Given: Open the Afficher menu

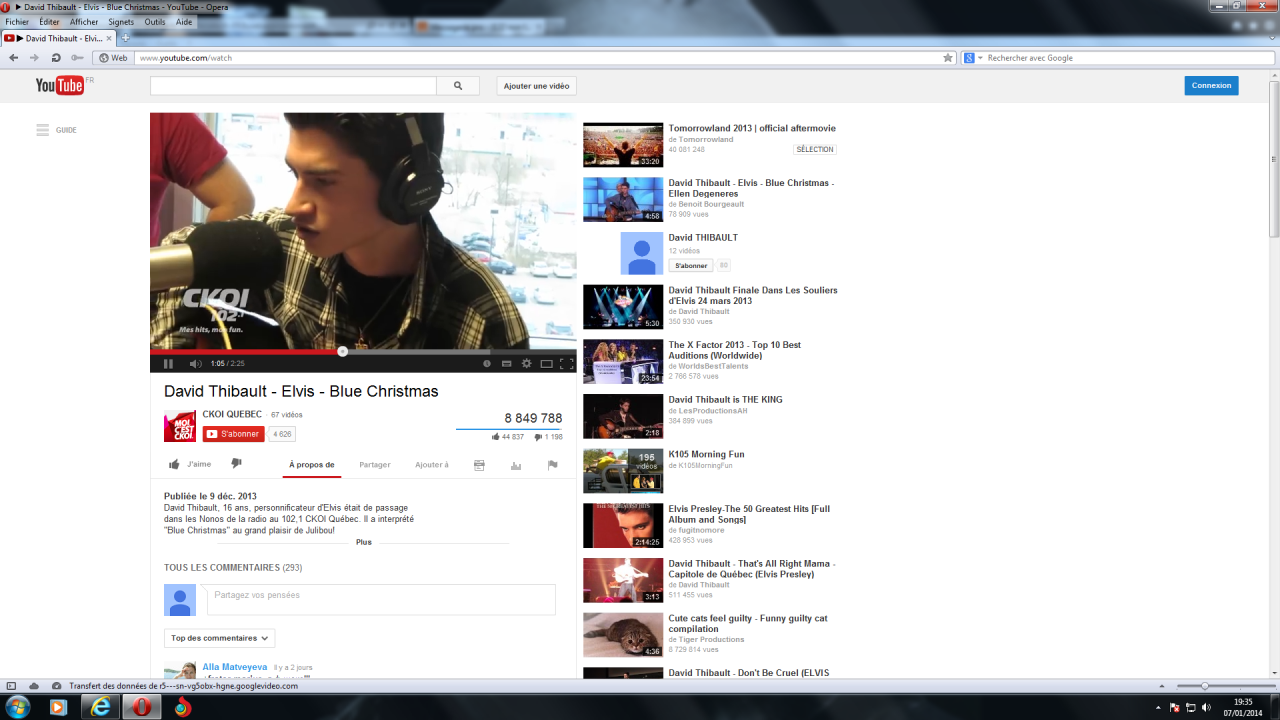Looking at the screenshot, I should pyautogui.click(x=84, y=22).
